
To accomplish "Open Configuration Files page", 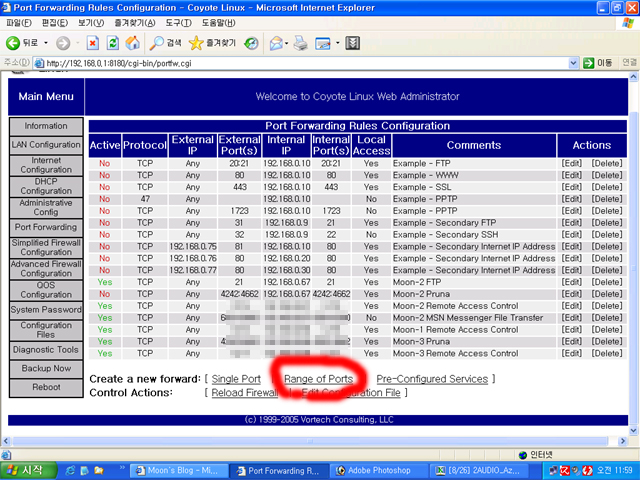I will [46, 330].
